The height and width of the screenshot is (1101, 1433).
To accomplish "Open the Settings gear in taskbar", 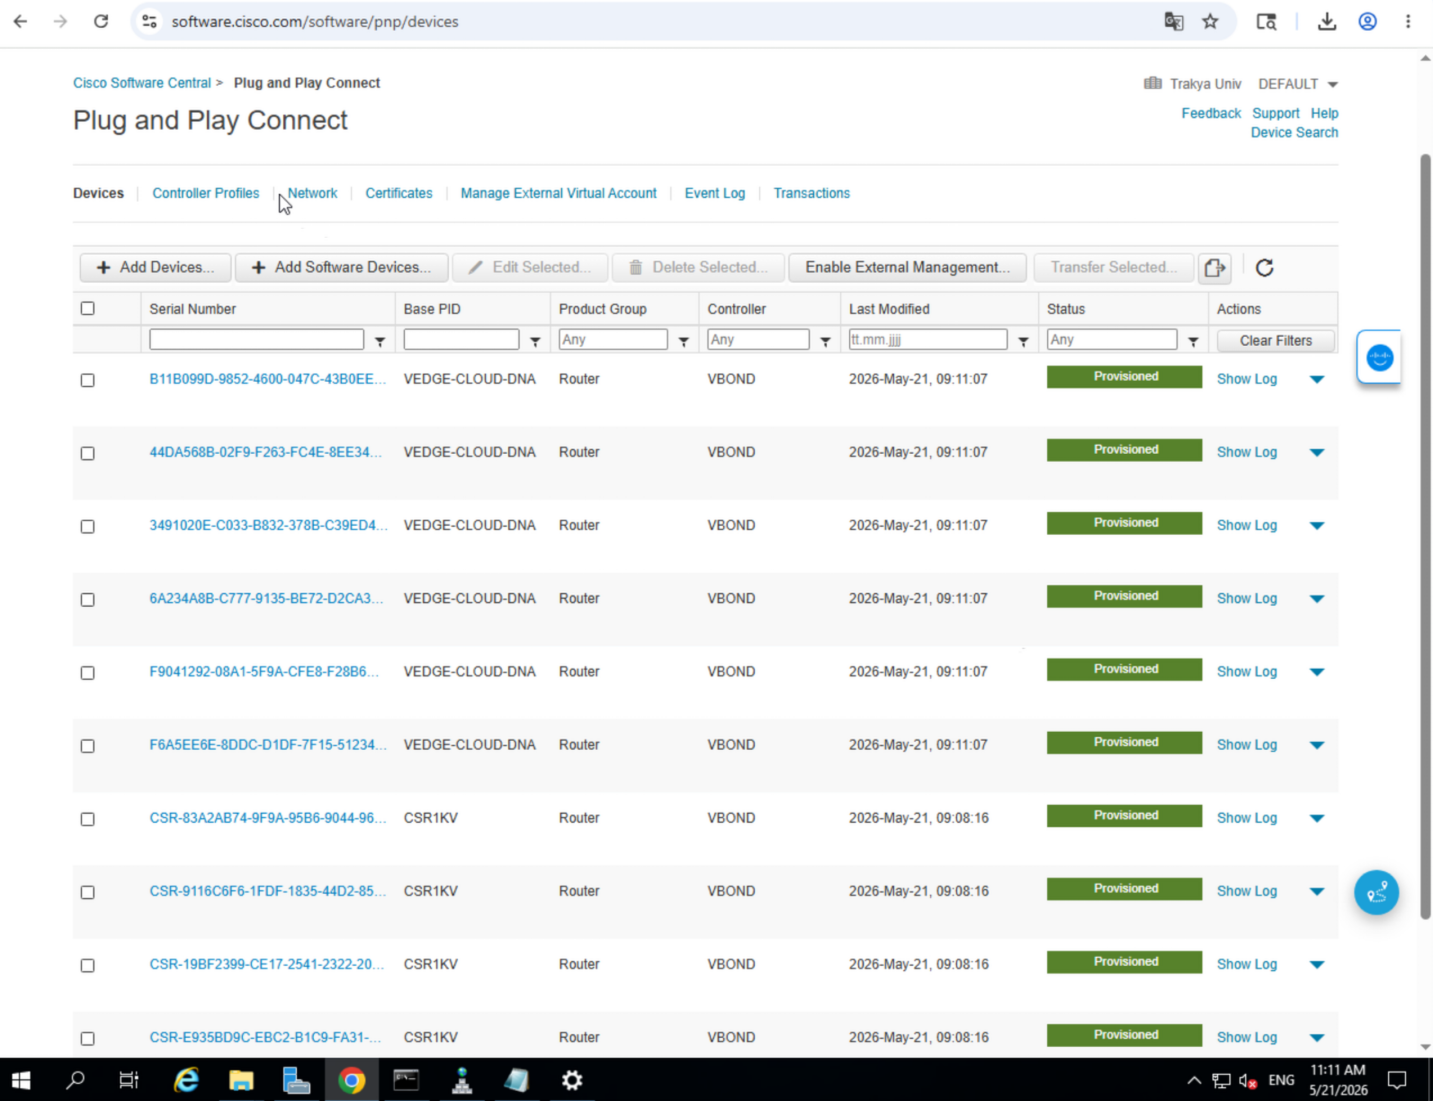I will [x=572, y=1080].
